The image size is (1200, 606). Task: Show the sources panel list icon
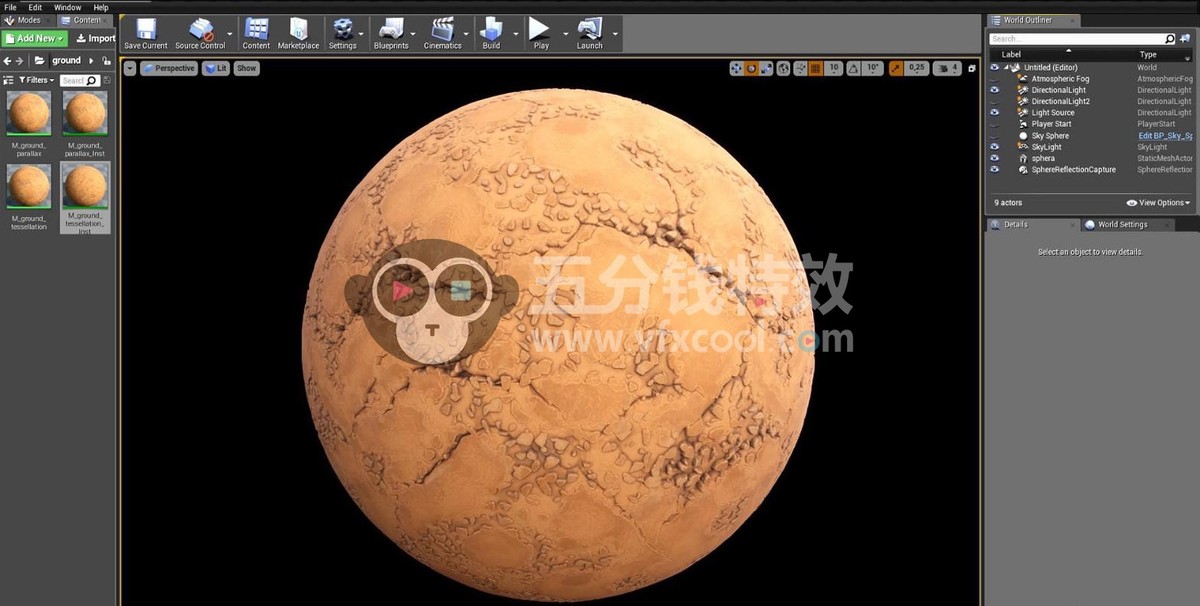[x=8, y=80]
